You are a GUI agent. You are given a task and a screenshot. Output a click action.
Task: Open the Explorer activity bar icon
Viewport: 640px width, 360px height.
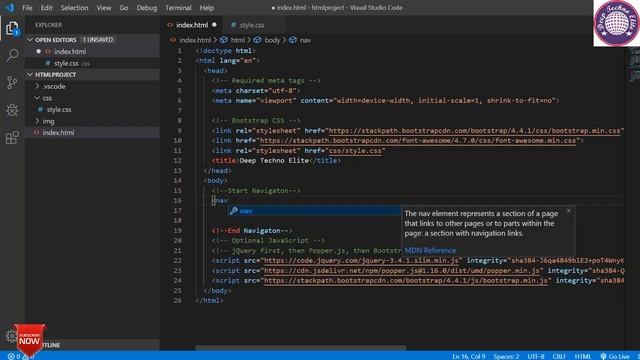pos(12,29)
